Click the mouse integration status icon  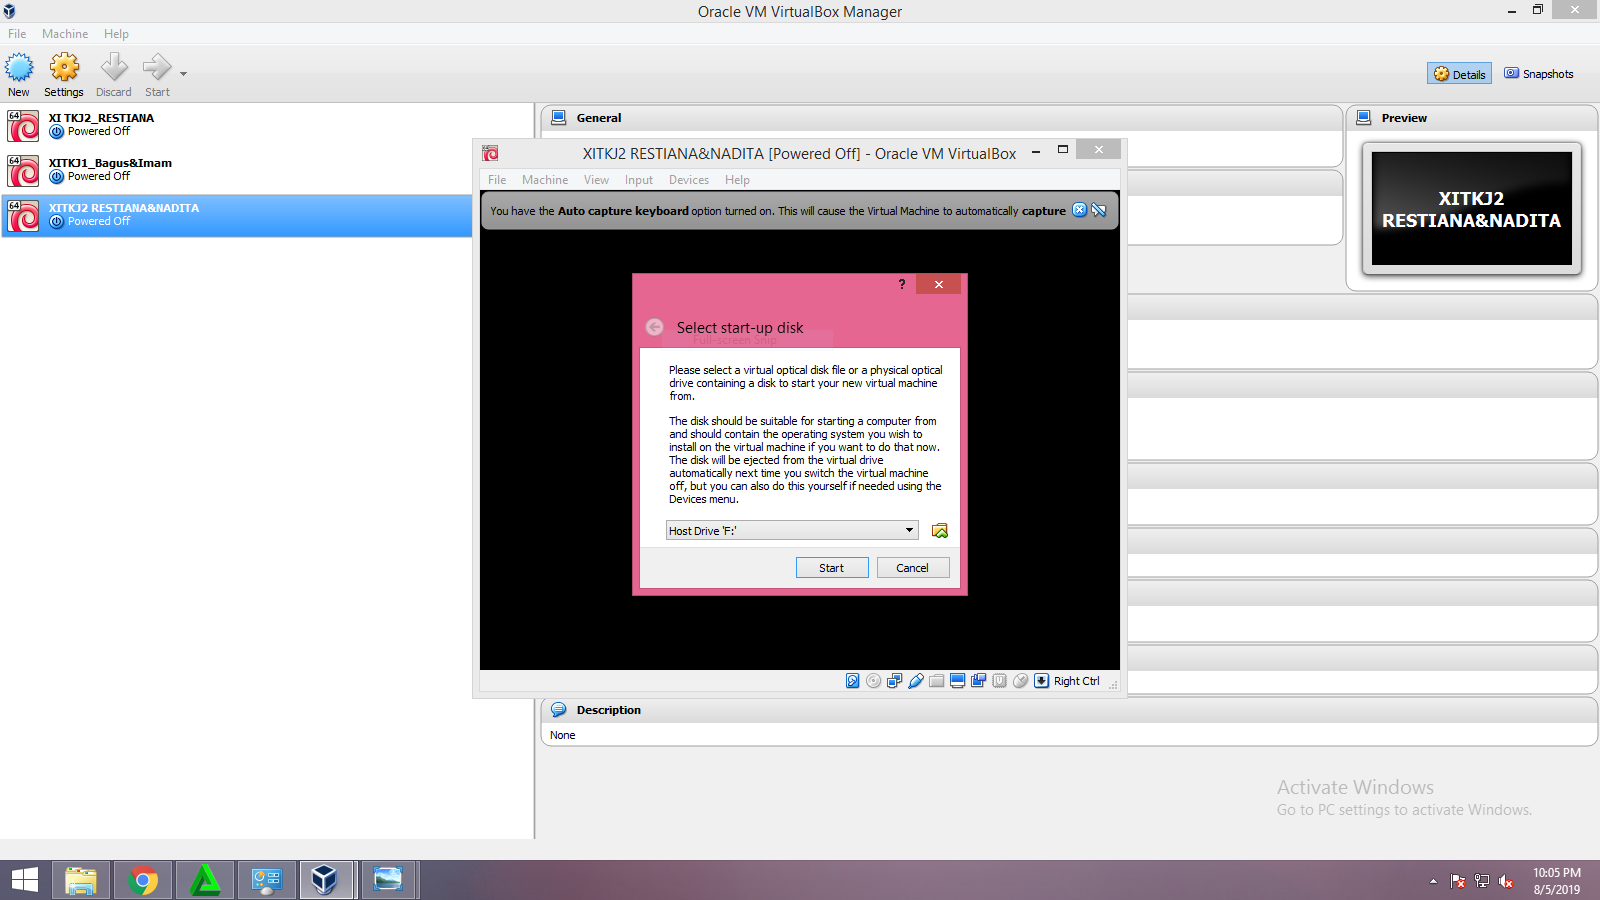click(1020, 681)
